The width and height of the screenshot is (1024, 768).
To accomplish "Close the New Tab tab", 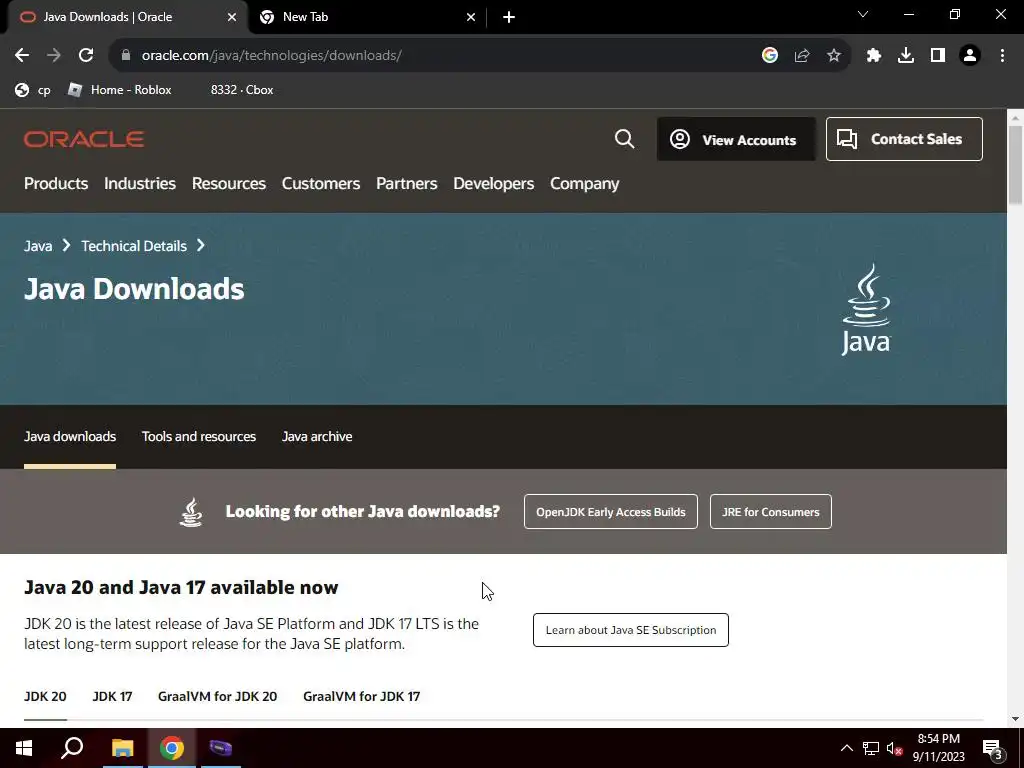I will [471, 18].
